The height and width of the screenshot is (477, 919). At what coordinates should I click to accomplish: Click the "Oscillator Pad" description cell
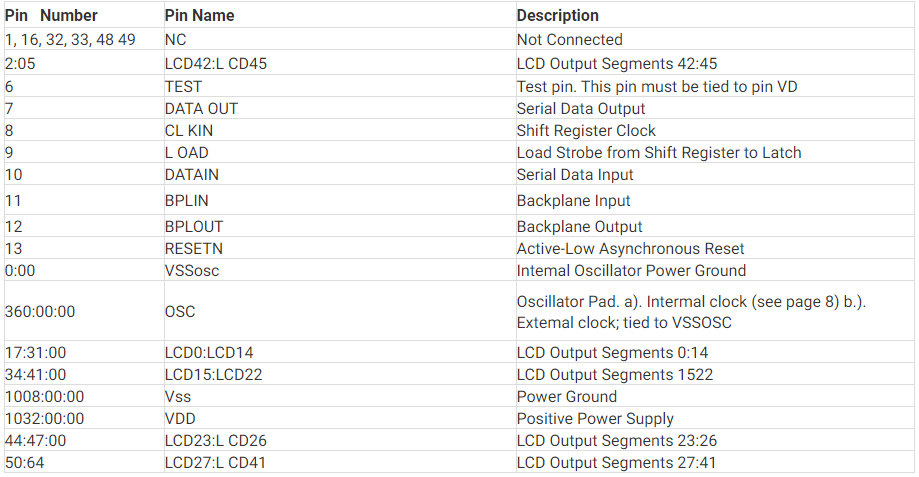coord(690,312)
